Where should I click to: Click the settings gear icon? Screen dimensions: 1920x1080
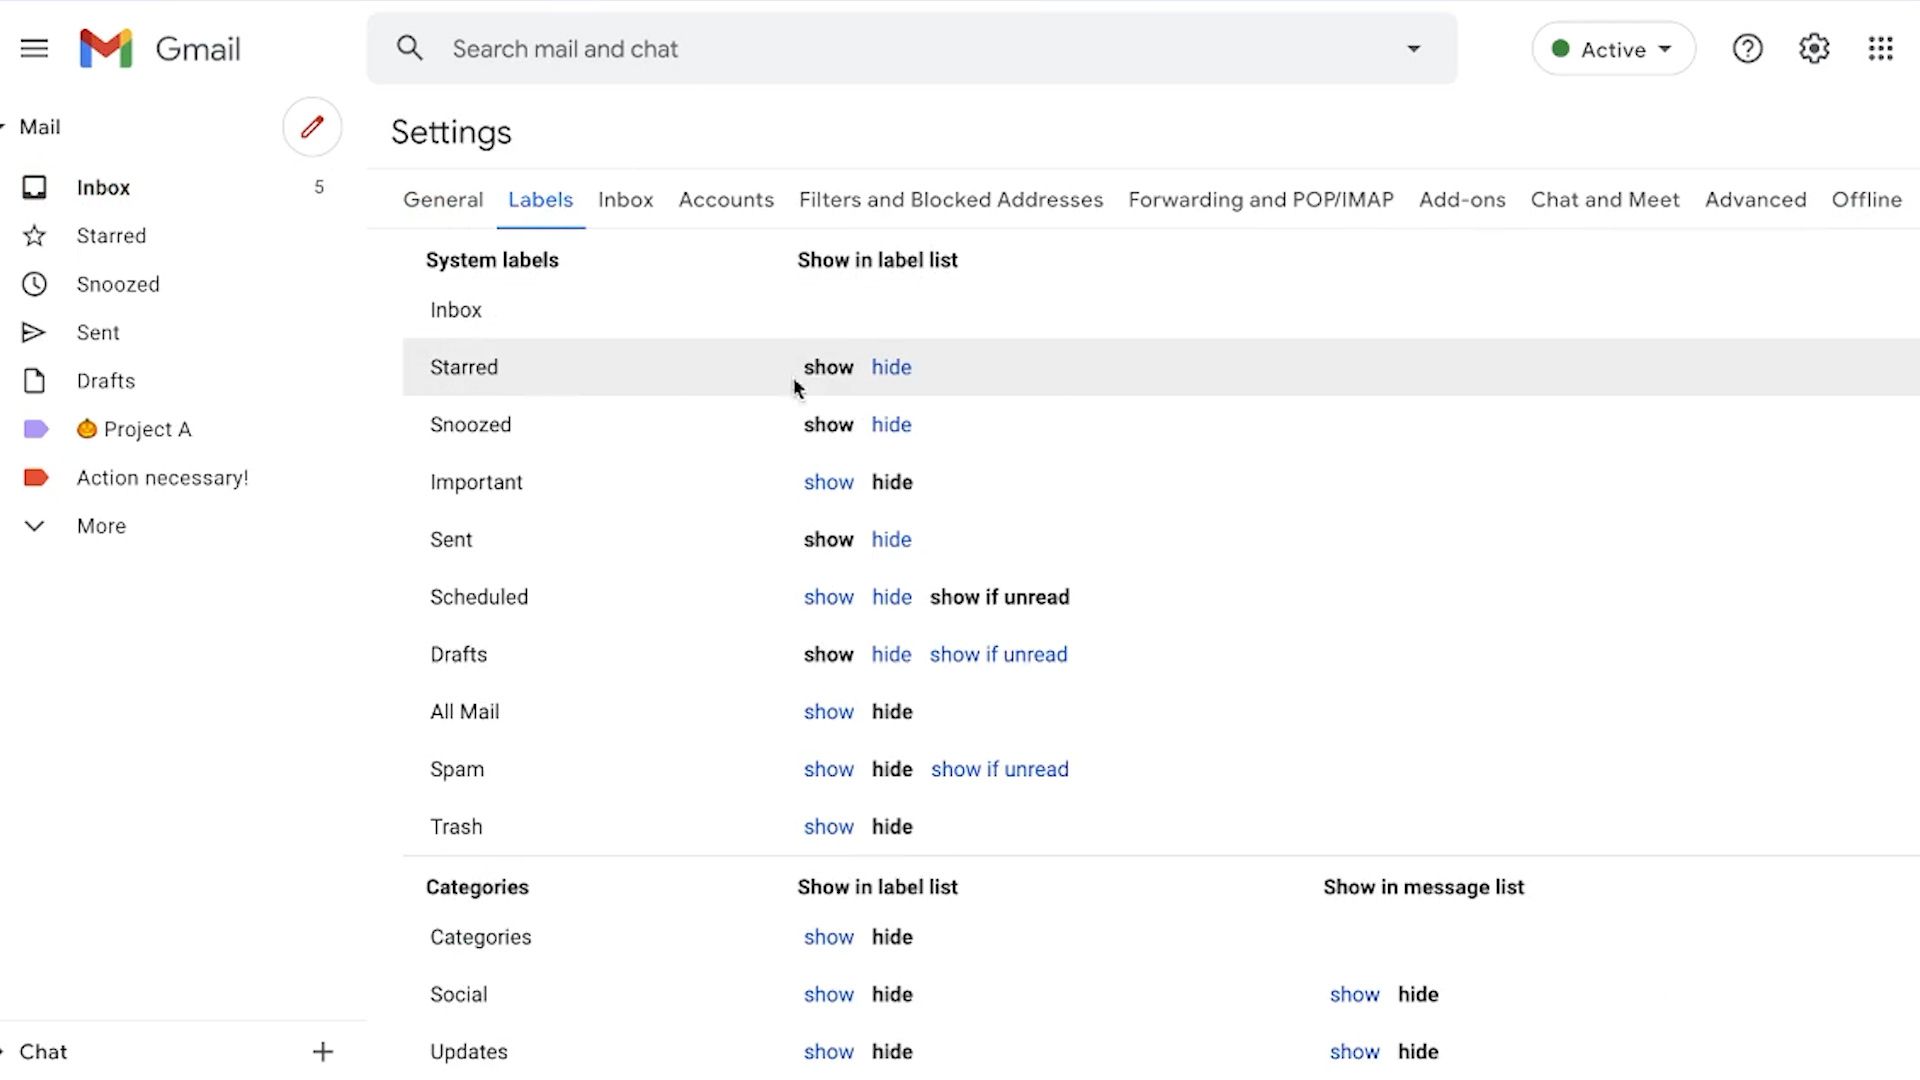pos(1813,48)
